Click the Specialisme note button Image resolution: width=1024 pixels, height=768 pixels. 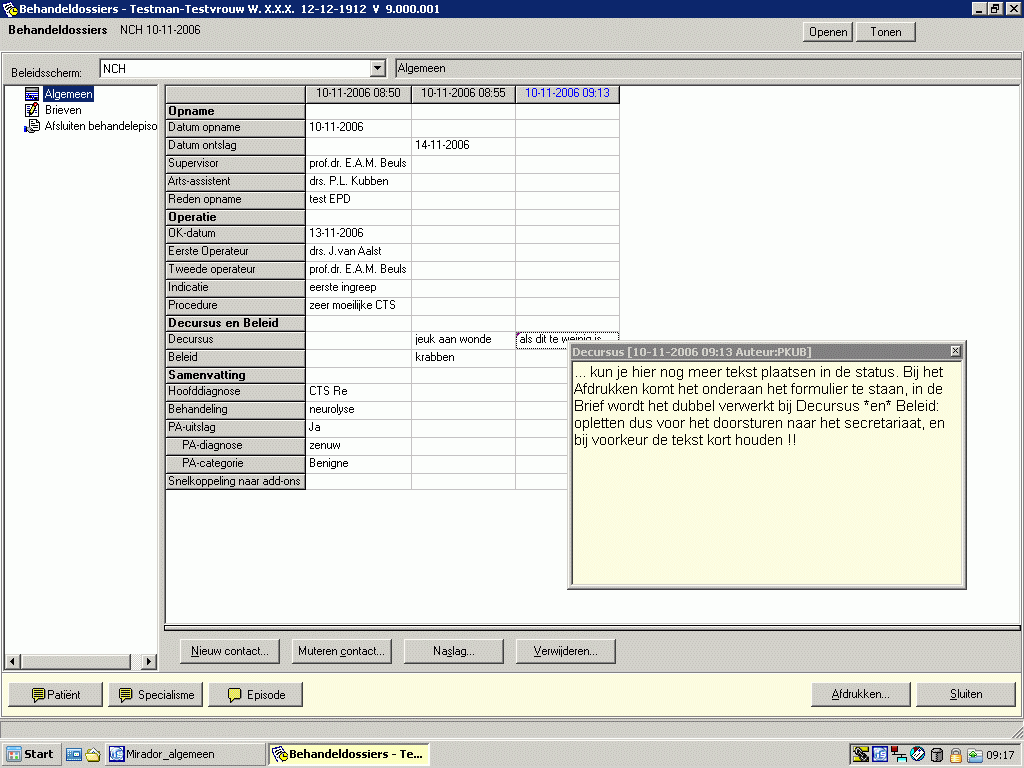pyautogui.click(x=156, y=694)
